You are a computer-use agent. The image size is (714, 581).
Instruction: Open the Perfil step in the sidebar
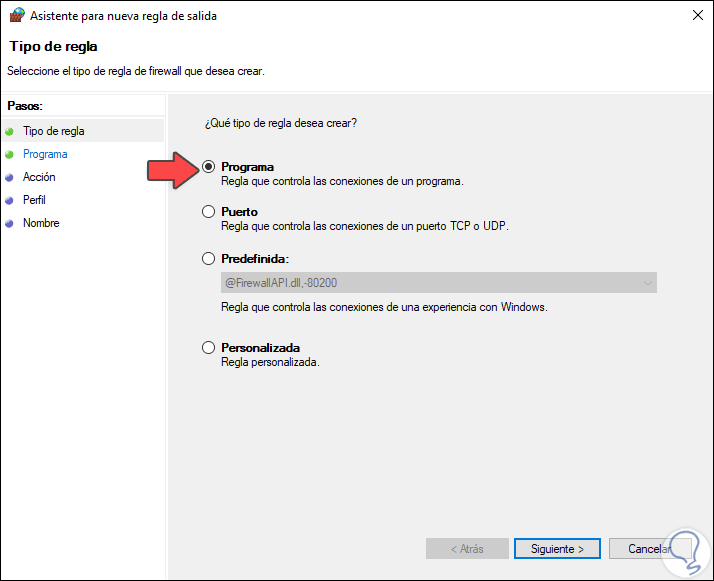(35, 200)
